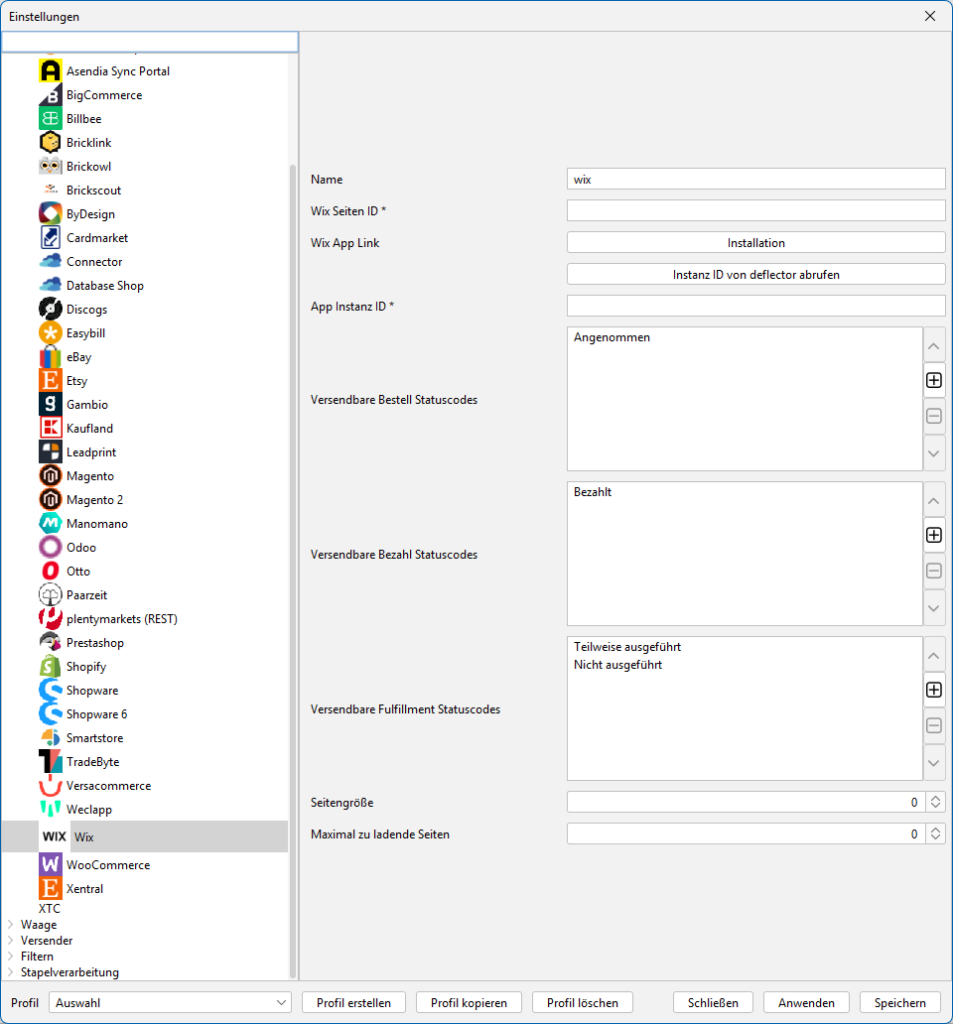The image size is (953, 1024).
Task: Select the eBay logo icon
Action: [x=50, y=357]
